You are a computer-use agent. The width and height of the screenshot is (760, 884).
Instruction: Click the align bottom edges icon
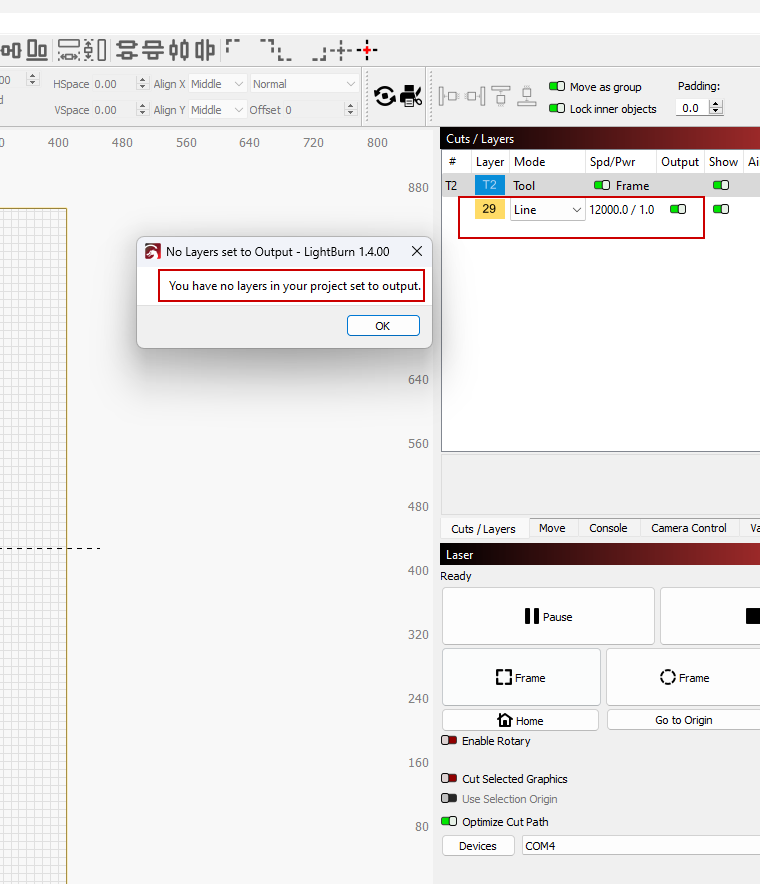(37, 49)
